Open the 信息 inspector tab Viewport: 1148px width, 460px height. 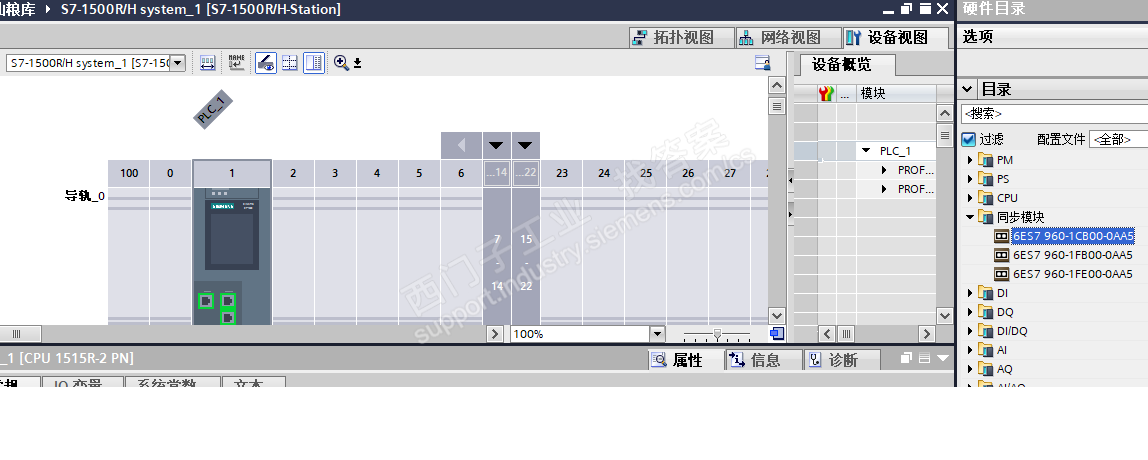coord(764,360)
